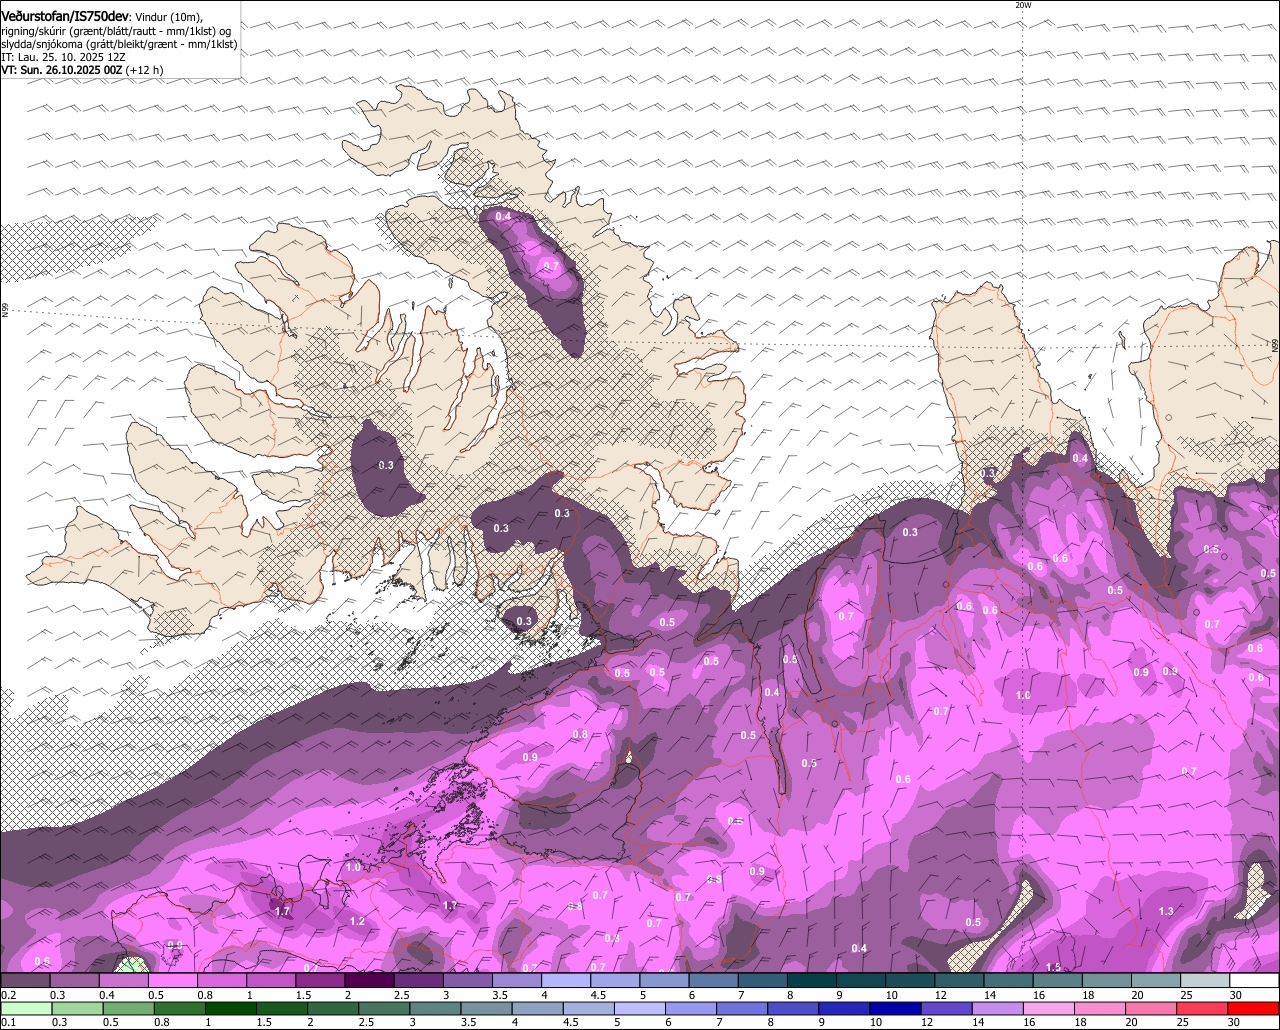Click the 'VT: Sun. 26.10.2025 00Z (+12 h)' line
The image size is (1280, 1030).
click(x=82, y=70)
